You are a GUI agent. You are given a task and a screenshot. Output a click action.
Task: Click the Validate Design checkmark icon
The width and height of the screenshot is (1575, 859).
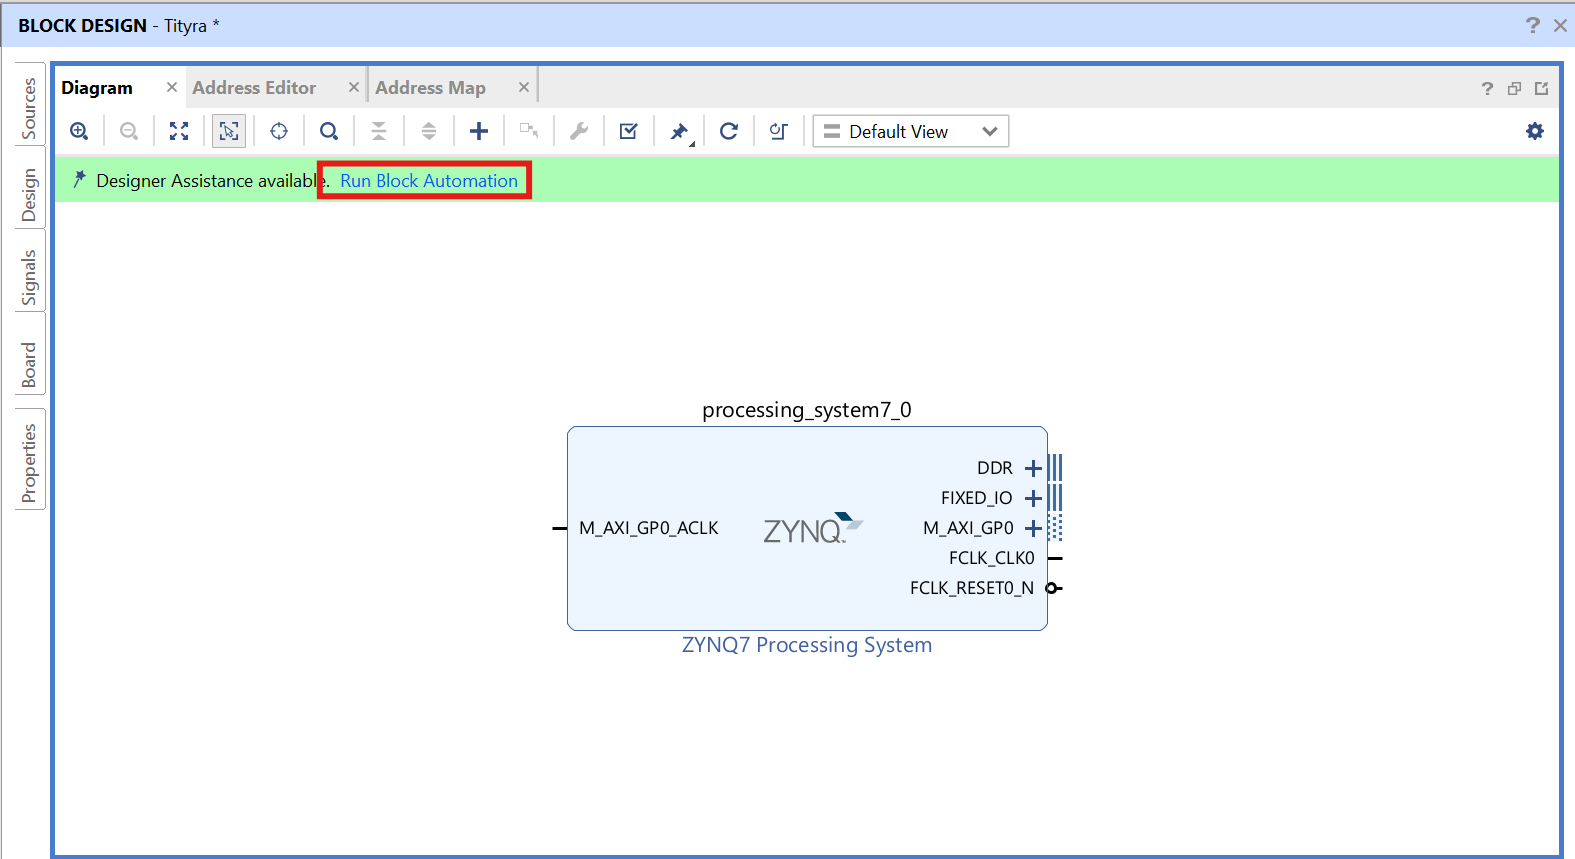(x=629, y=131)
